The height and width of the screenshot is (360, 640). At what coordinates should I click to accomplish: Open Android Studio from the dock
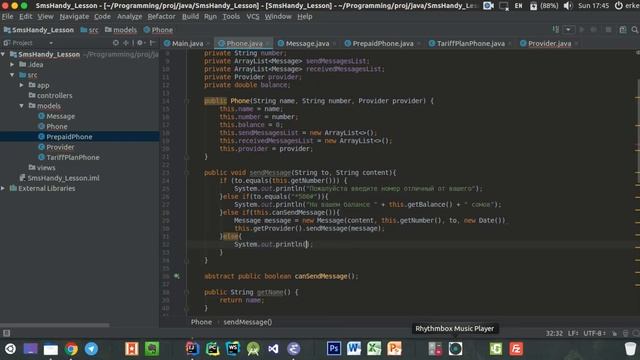[253, 349]
